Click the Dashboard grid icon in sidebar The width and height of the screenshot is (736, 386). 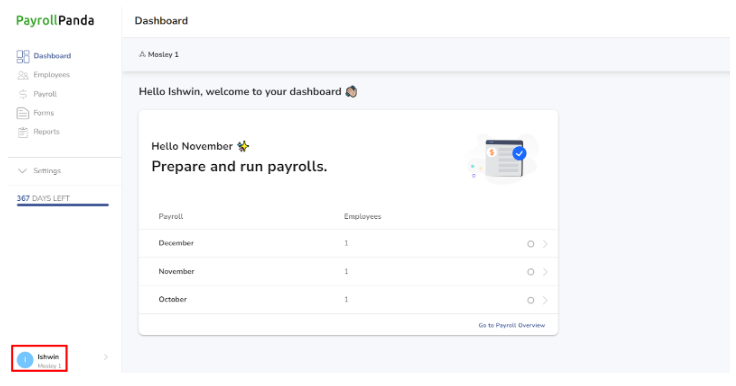click(x=23, y=56)
